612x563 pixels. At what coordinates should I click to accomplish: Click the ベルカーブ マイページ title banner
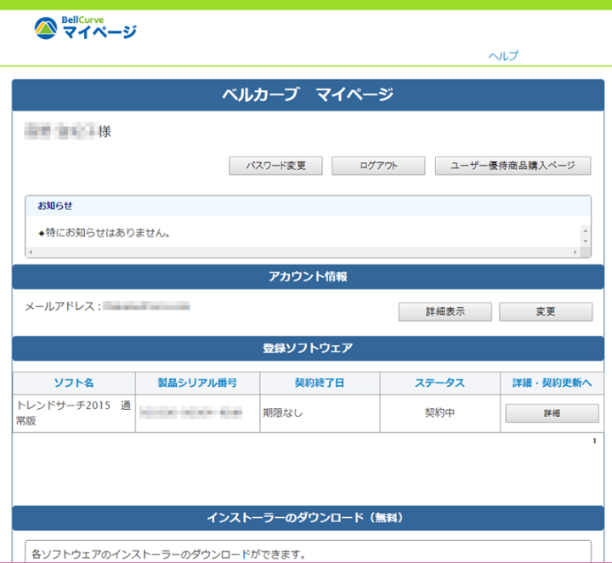pos(308,95)
